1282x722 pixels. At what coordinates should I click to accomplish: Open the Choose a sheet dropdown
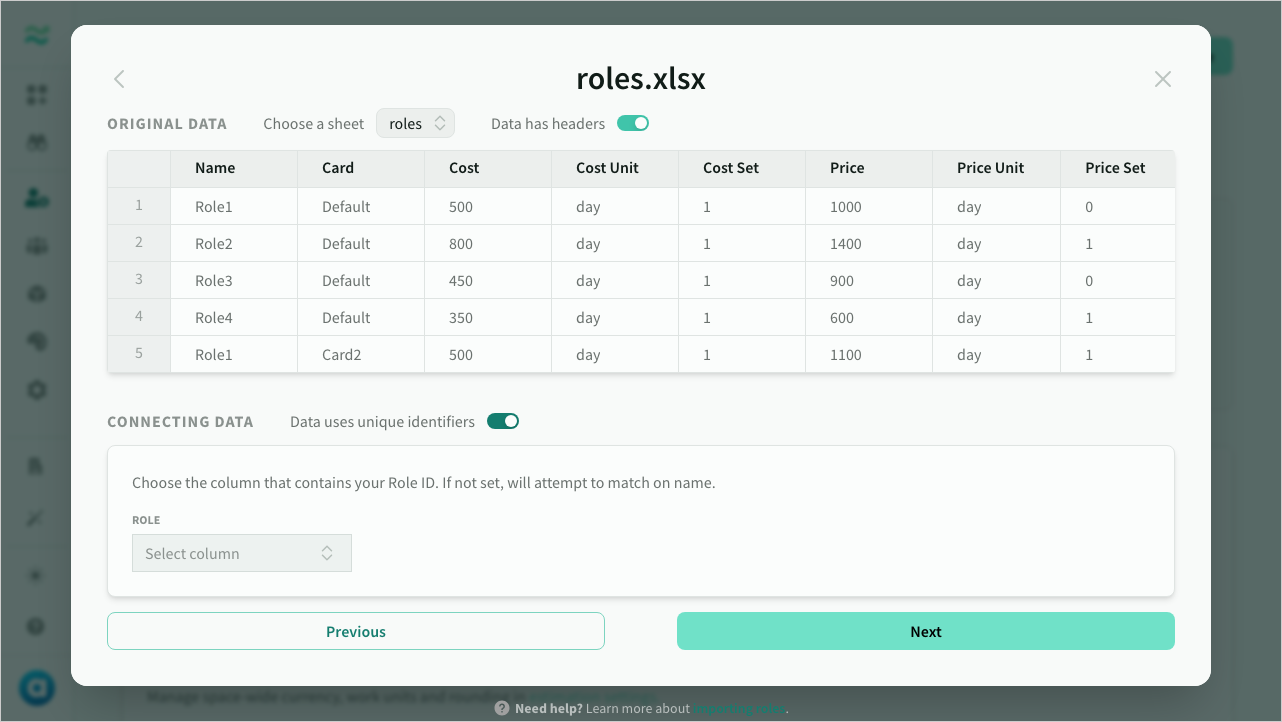415,124
